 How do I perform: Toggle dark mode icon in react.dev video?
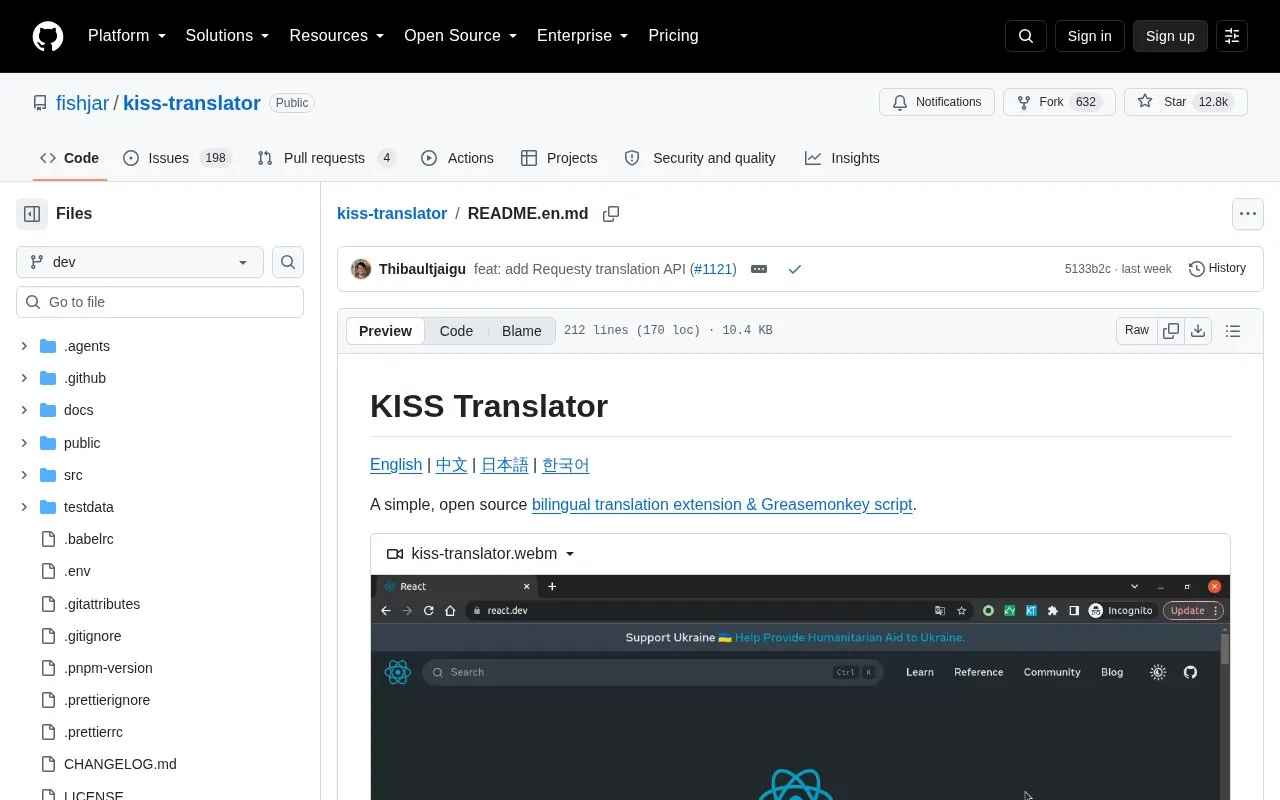point(1158,672)
